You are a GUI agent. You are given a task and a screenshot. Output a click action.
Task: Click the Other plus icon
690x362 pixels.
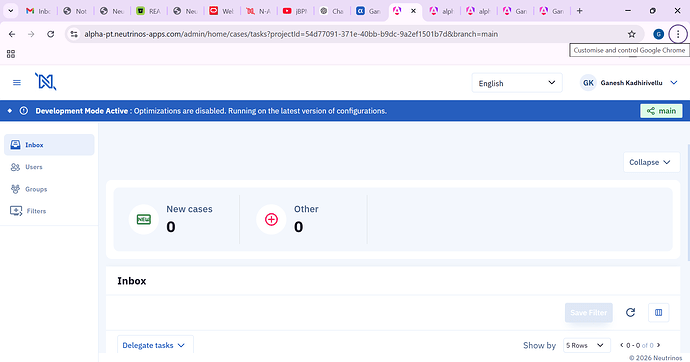click(x=271, y=219)
